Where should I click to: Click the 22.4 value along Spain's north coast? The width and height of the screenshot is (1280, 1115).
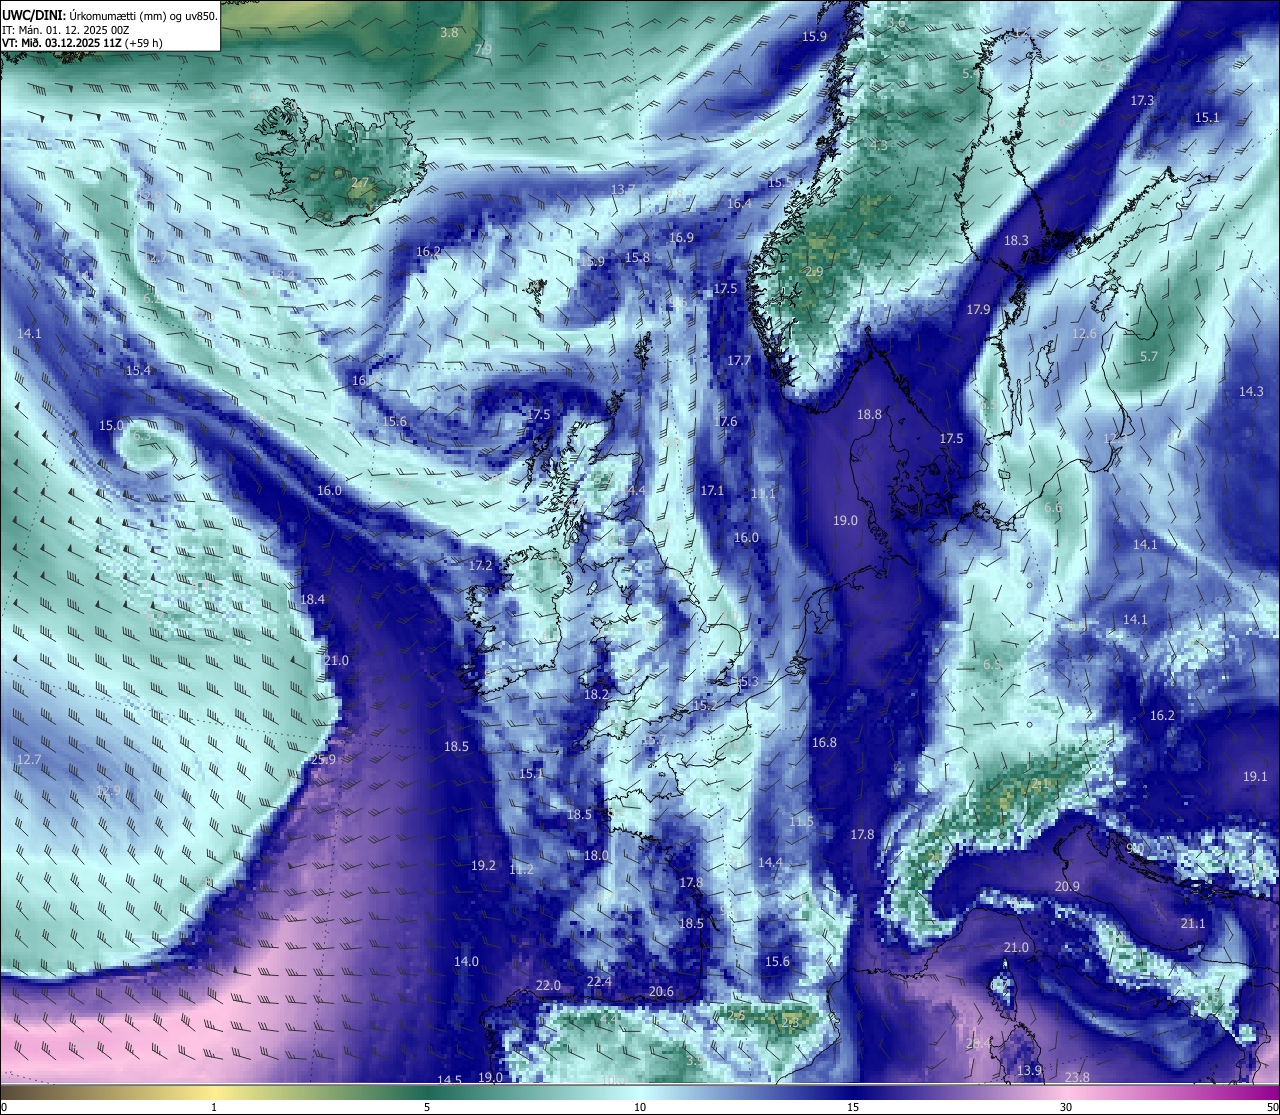[x=599, y=983]
